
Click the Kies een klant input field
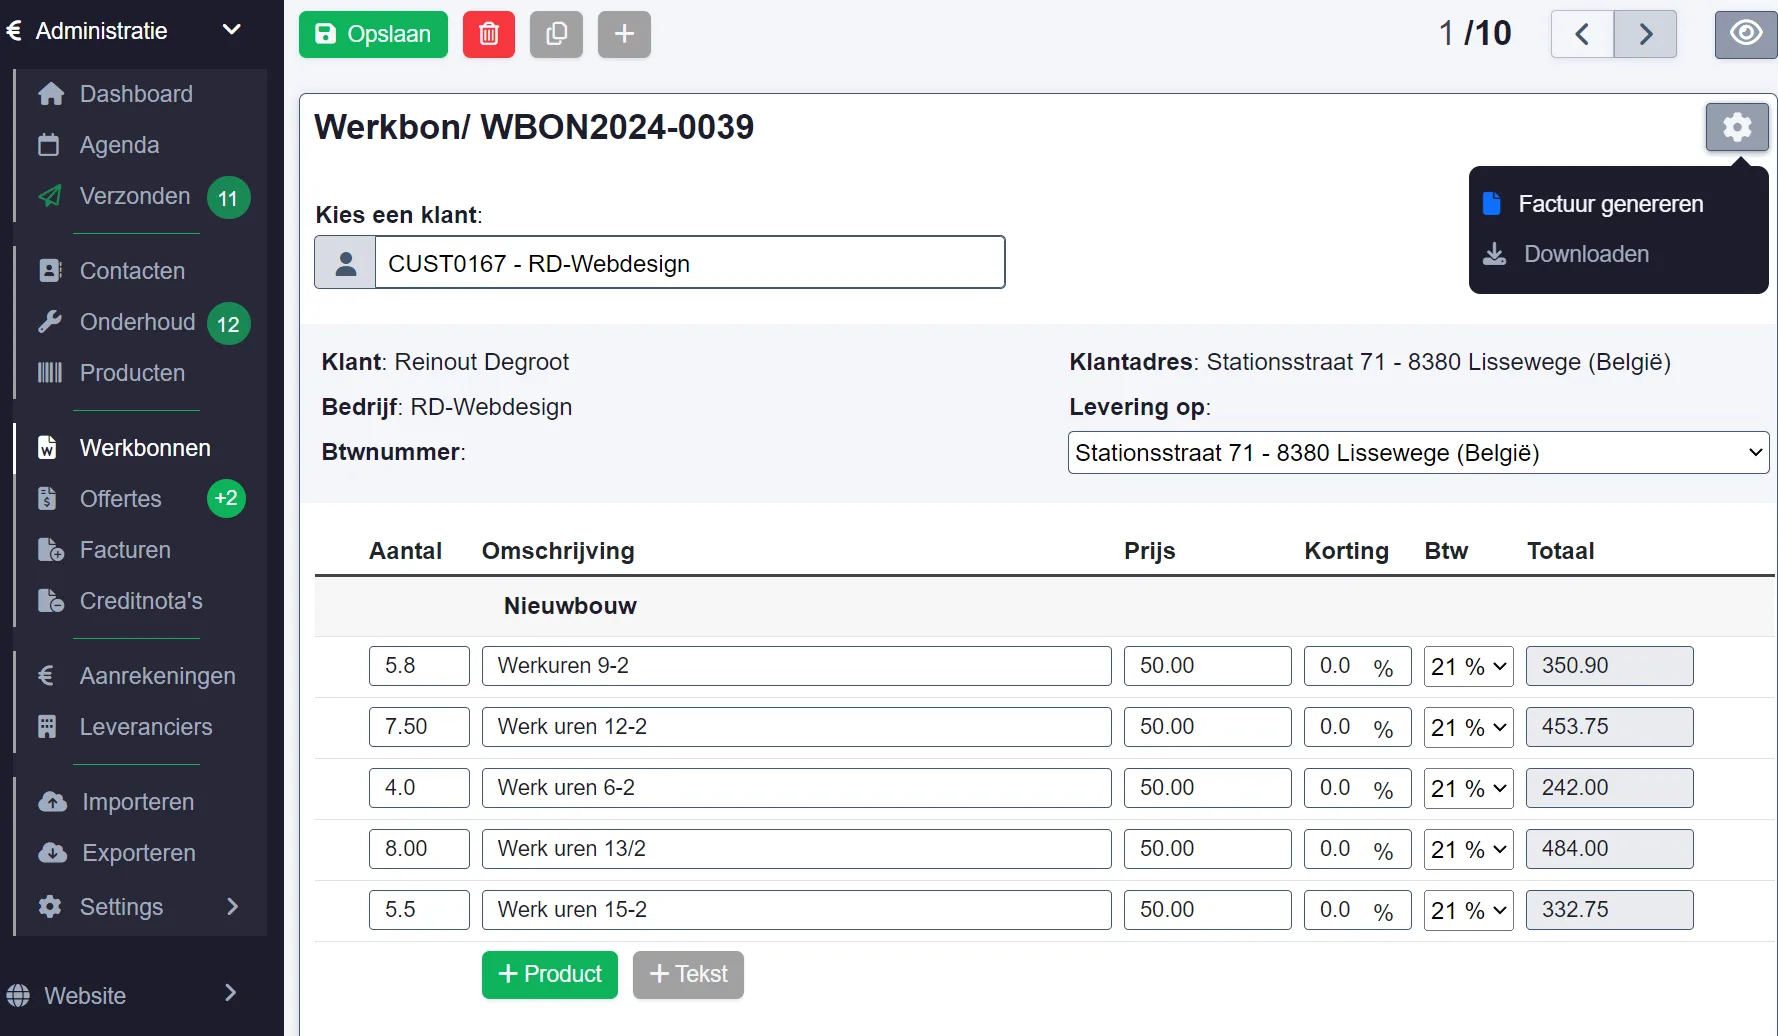pyautogui.click(x=689, y=263)
